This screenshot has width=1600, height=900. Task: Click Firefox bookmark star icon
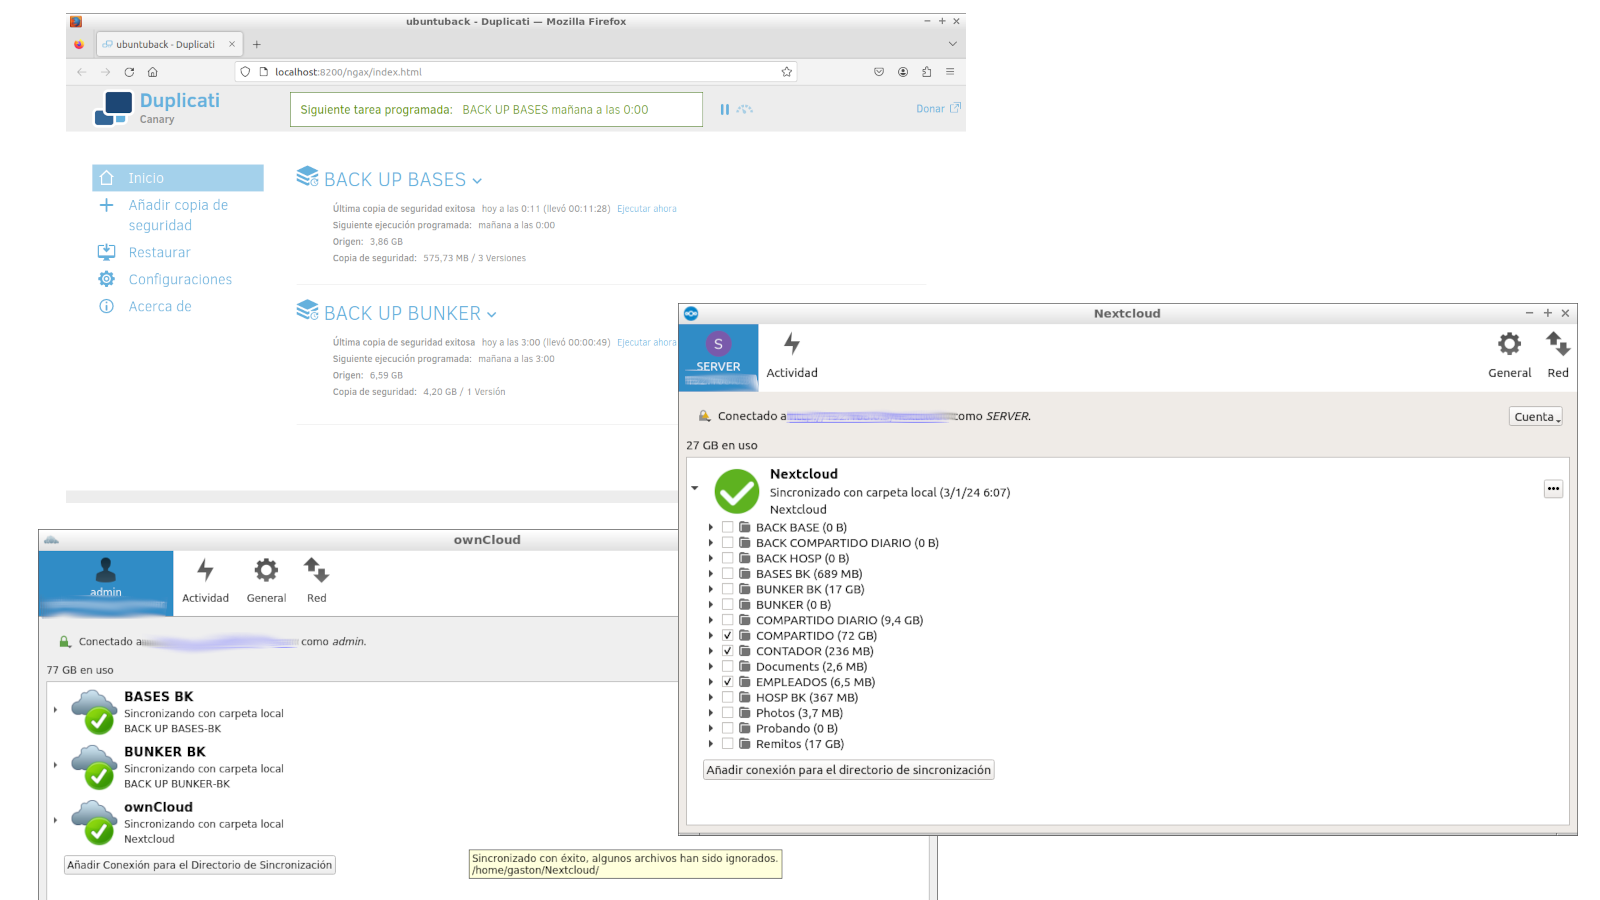point(787,72)
